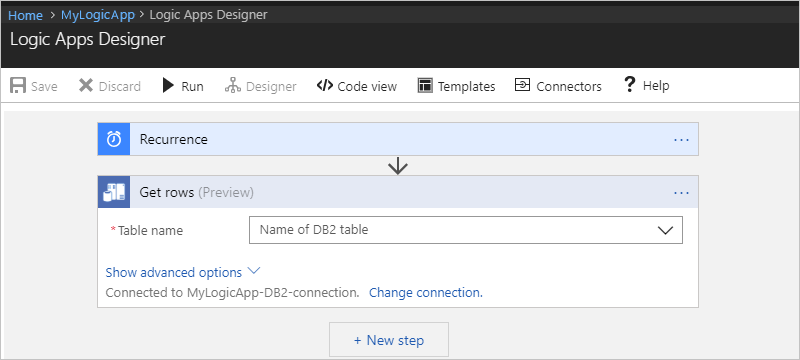Screen dimensions: 800x360
Task: Click the Recurrence alarm clock icon
Action: [x=114, y=139]
